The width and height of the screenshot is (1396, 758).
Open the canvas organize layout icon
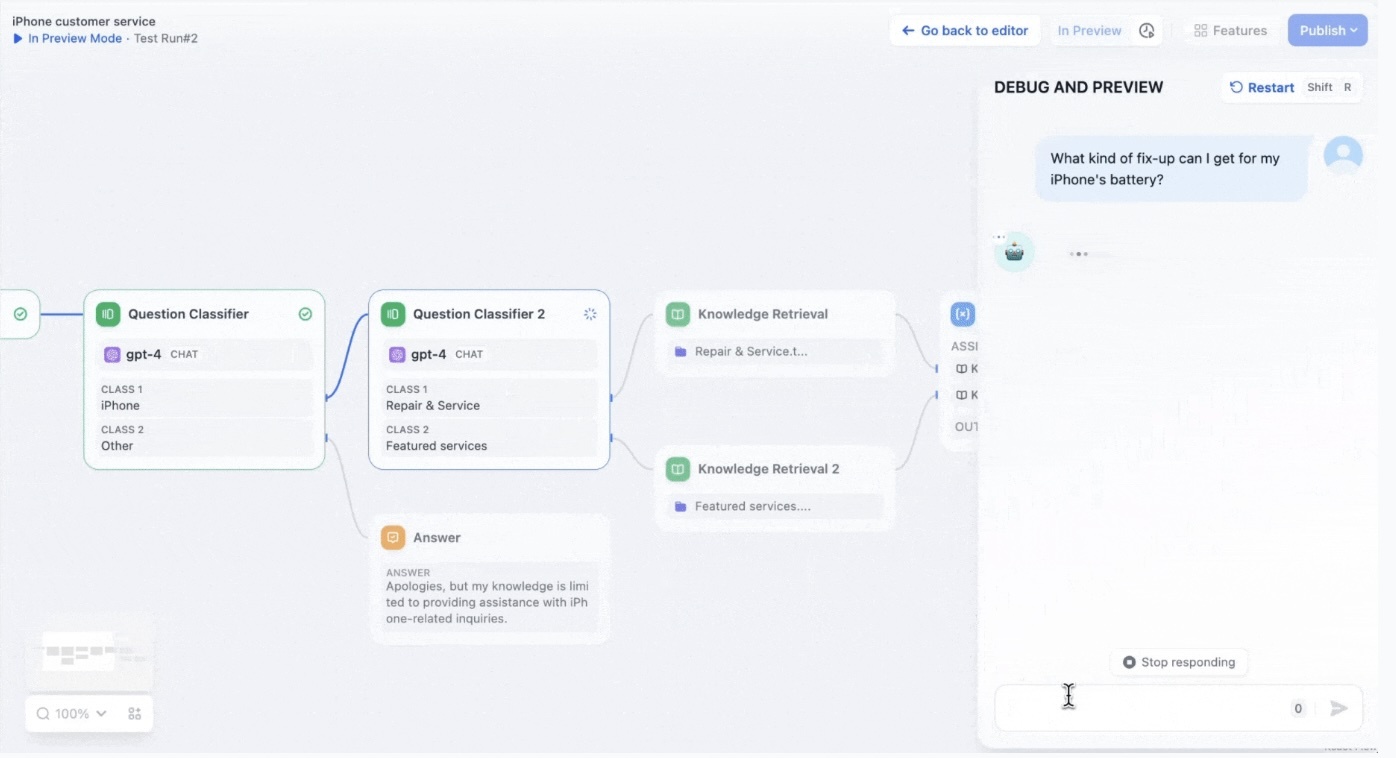(135, 714)
